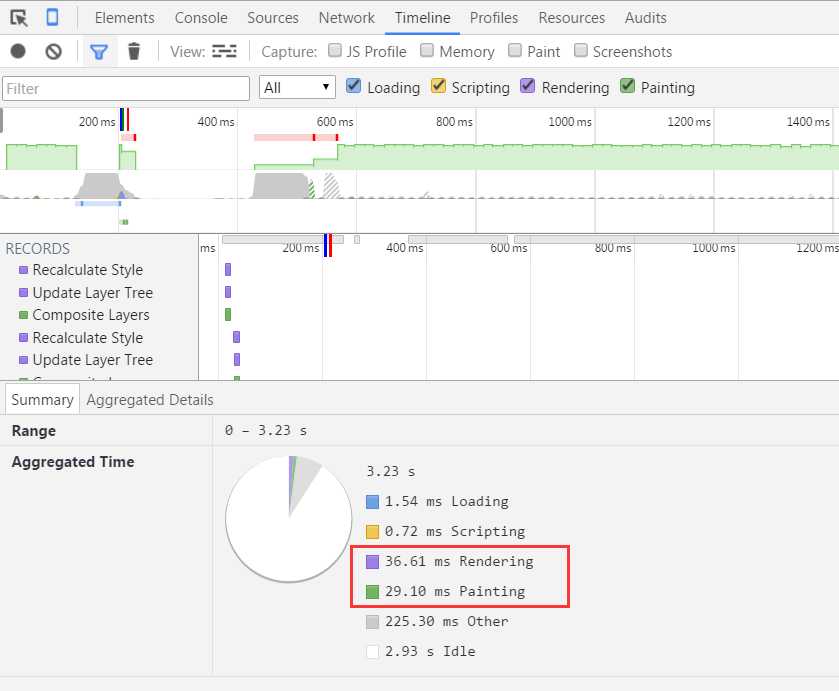Switch the view mode bars icon
This screenshot has width=839, height=691.
(224, 51)
